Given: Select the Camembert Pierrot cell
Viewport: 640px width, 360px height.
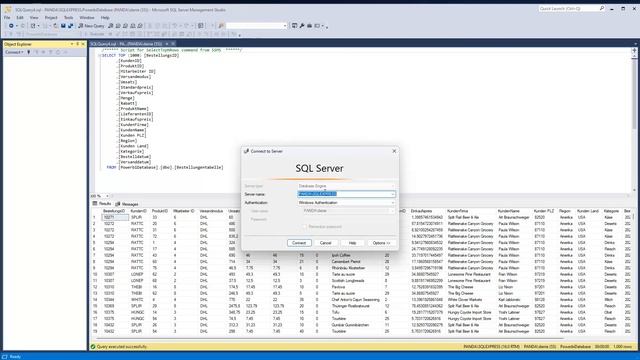Looking at the screenshot, I should click(346, 262).
